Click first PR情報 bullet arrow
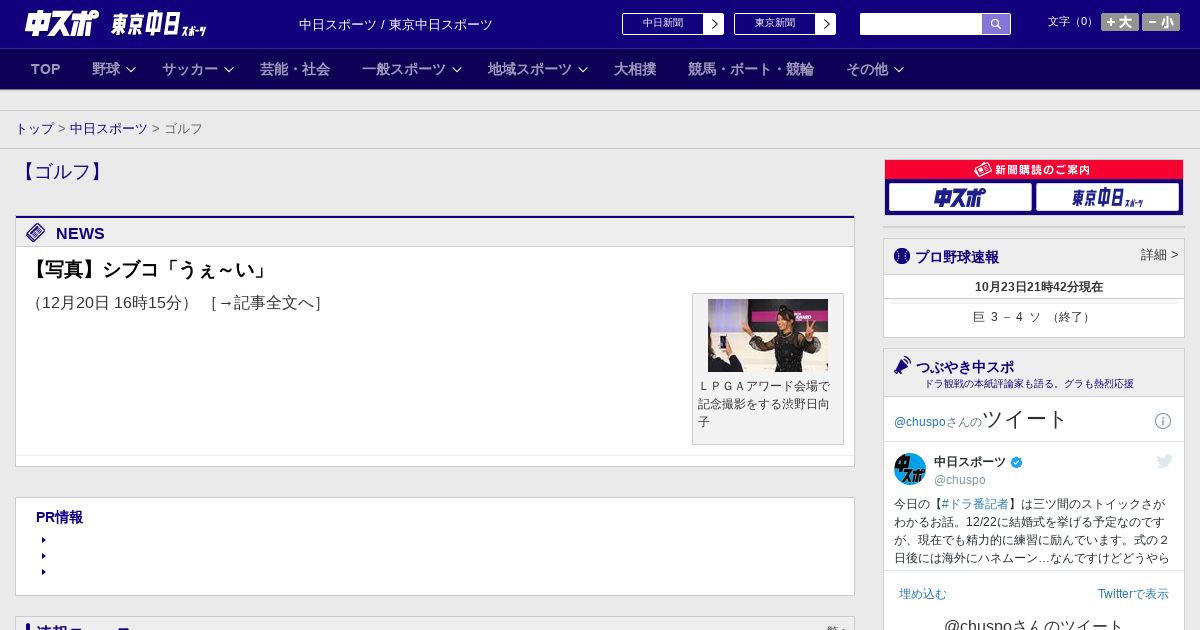This screenshot has width=1200, height=630. pyautogui.click(x=44, y=540)
